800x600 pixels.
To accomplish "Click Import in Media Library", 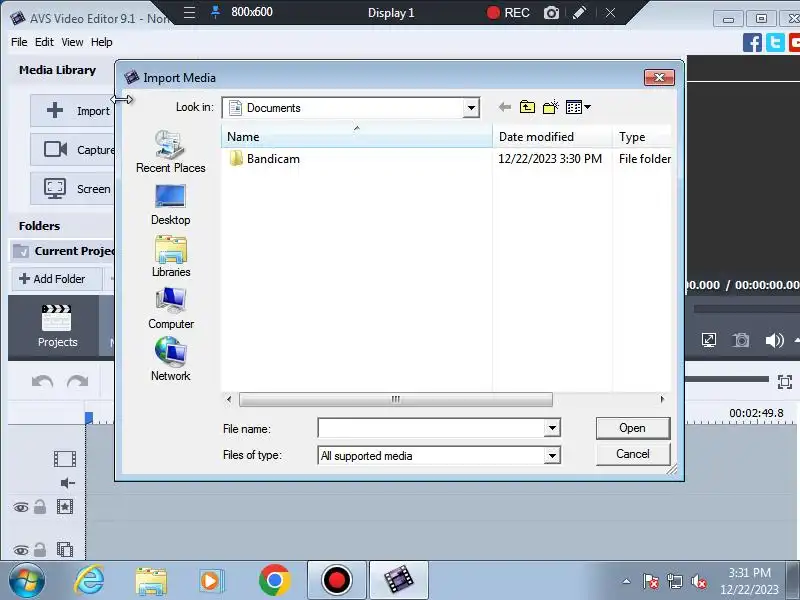I will point(72,111).
